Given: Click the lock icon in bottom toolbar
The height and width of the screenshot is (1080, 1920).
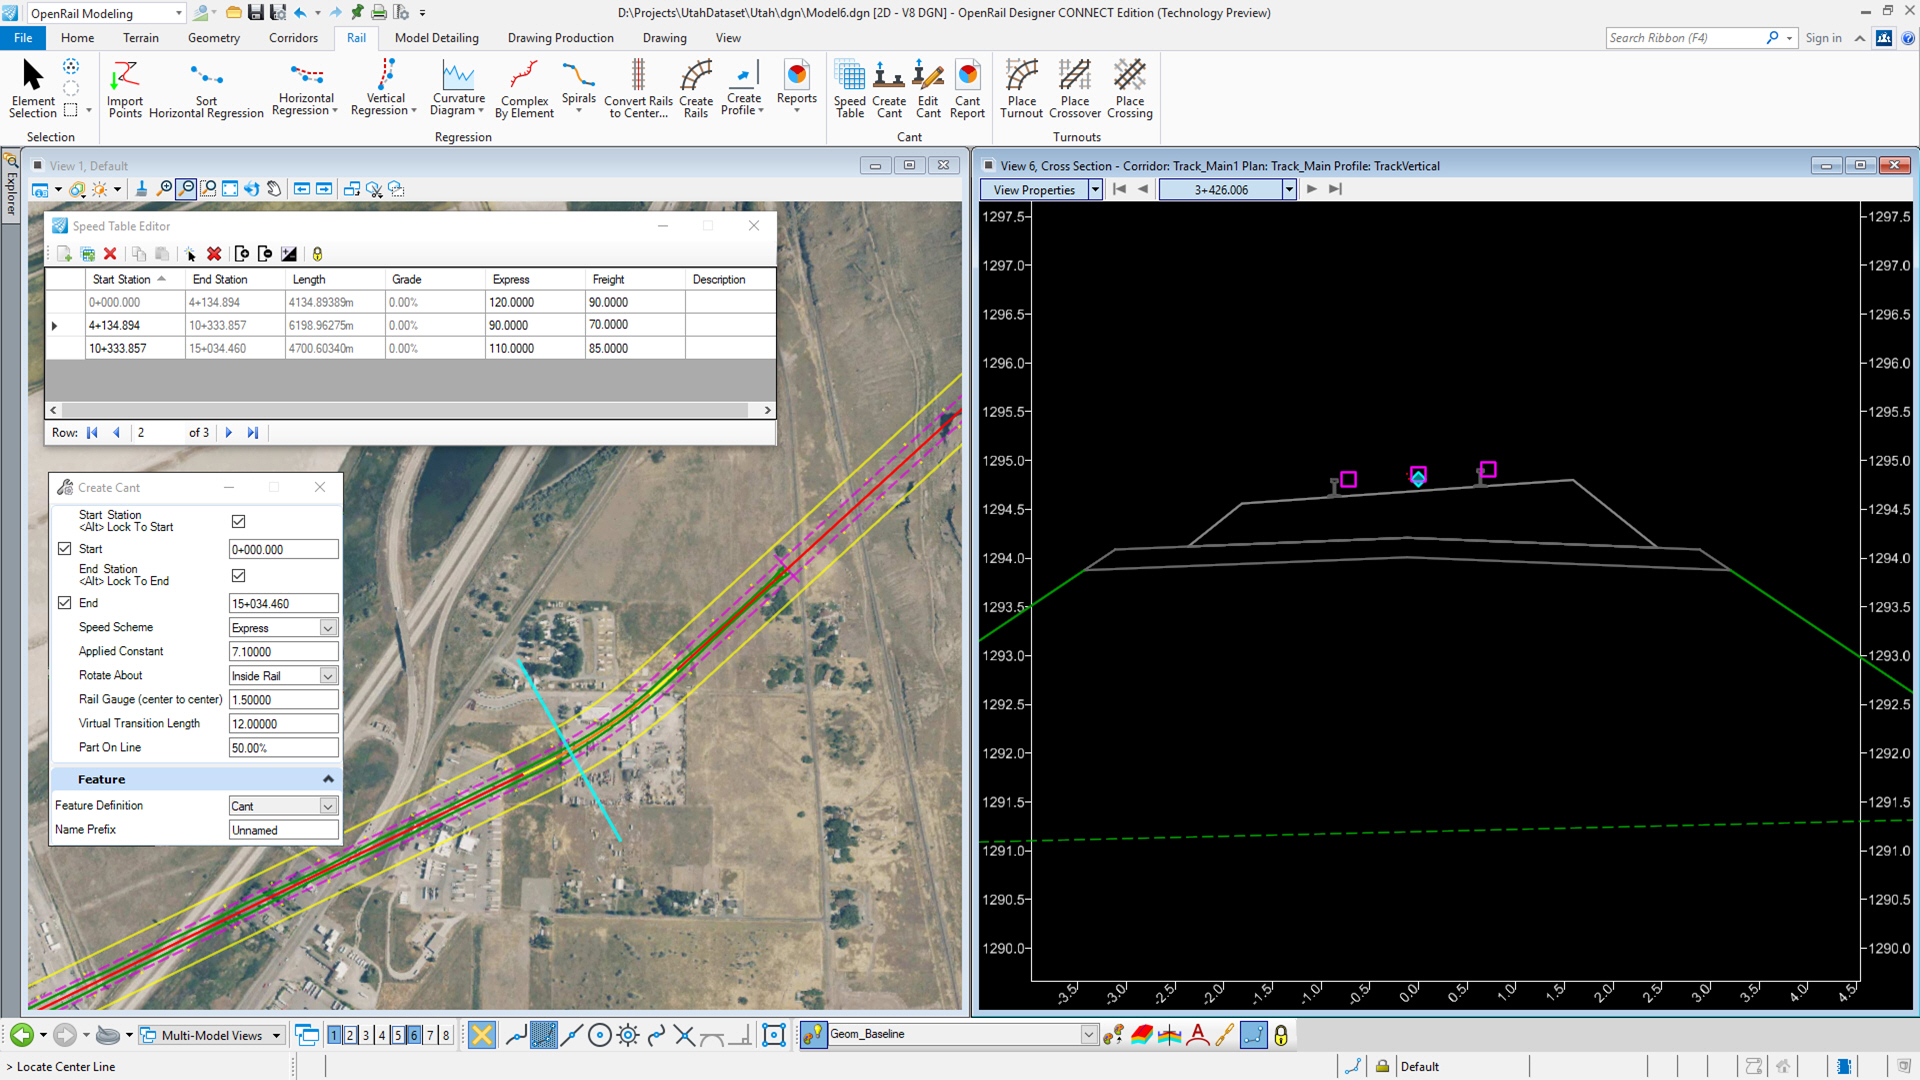Looking at the screenshot, I should [1281, 1035].
